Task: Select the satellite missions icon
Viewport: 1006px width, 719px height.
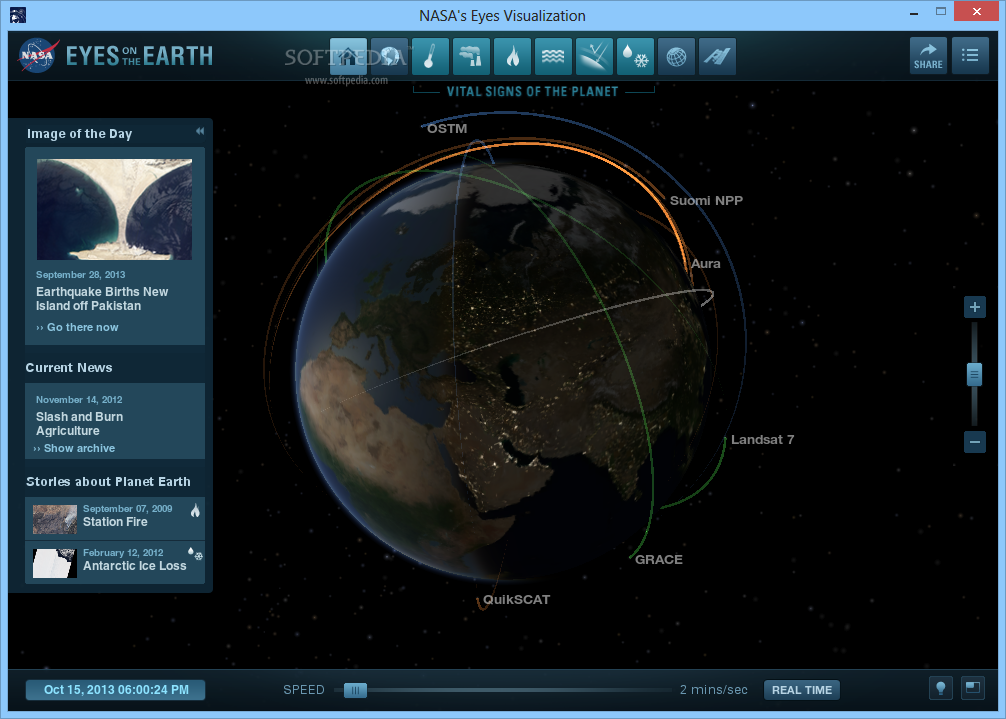Action: [717, 56]
